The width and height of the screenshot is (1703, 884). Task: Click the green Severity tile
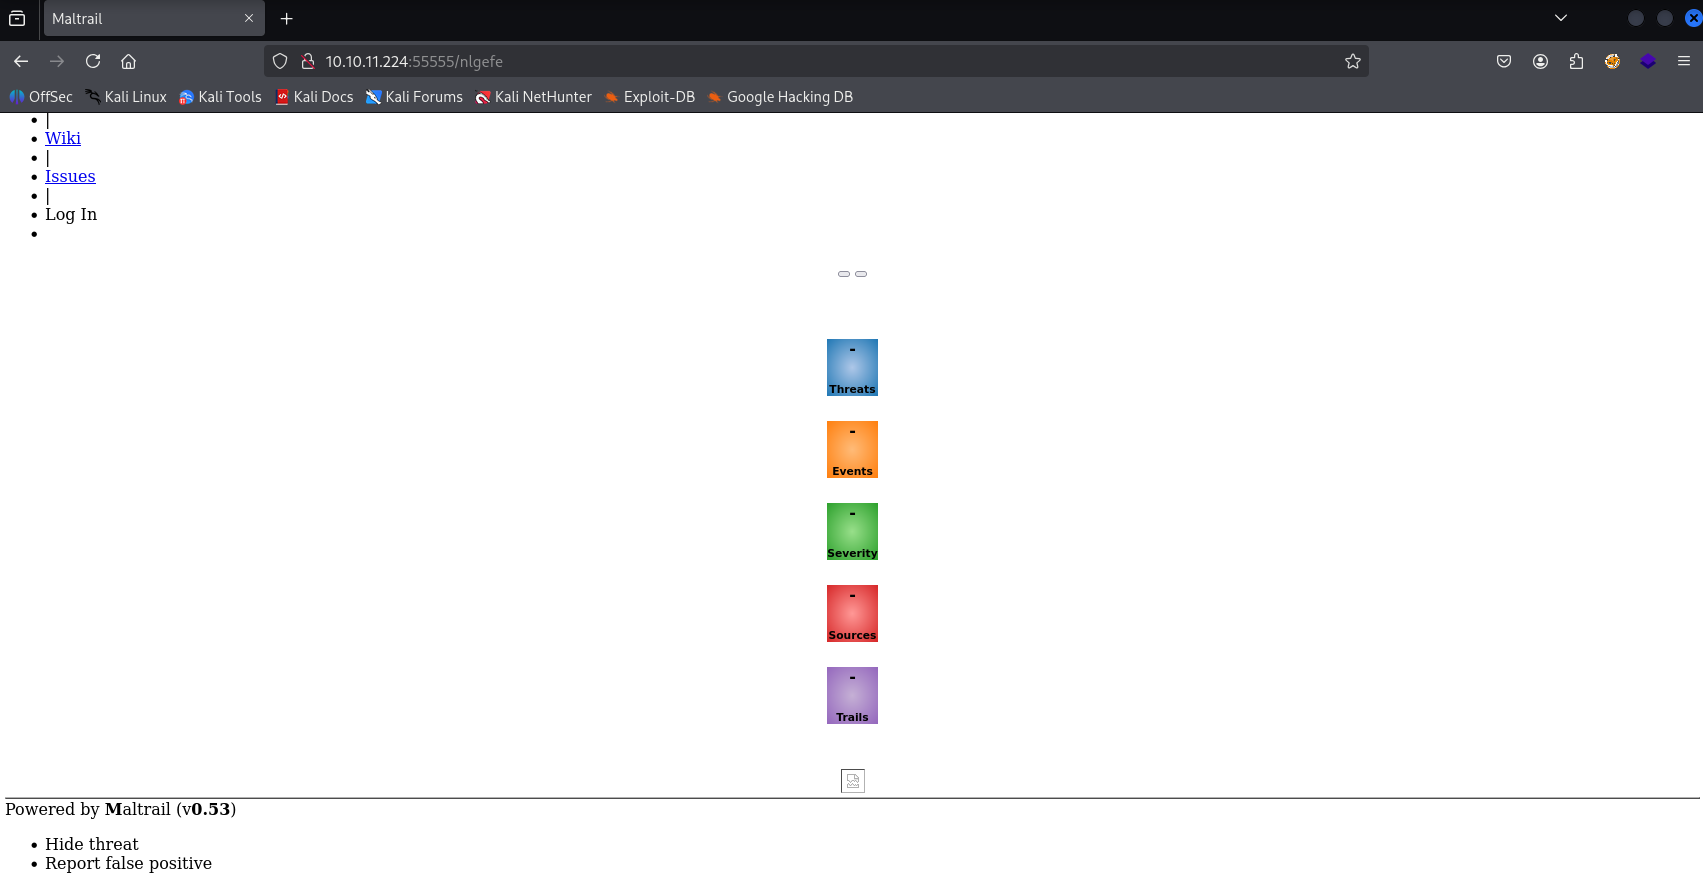[x=852, y=531]
